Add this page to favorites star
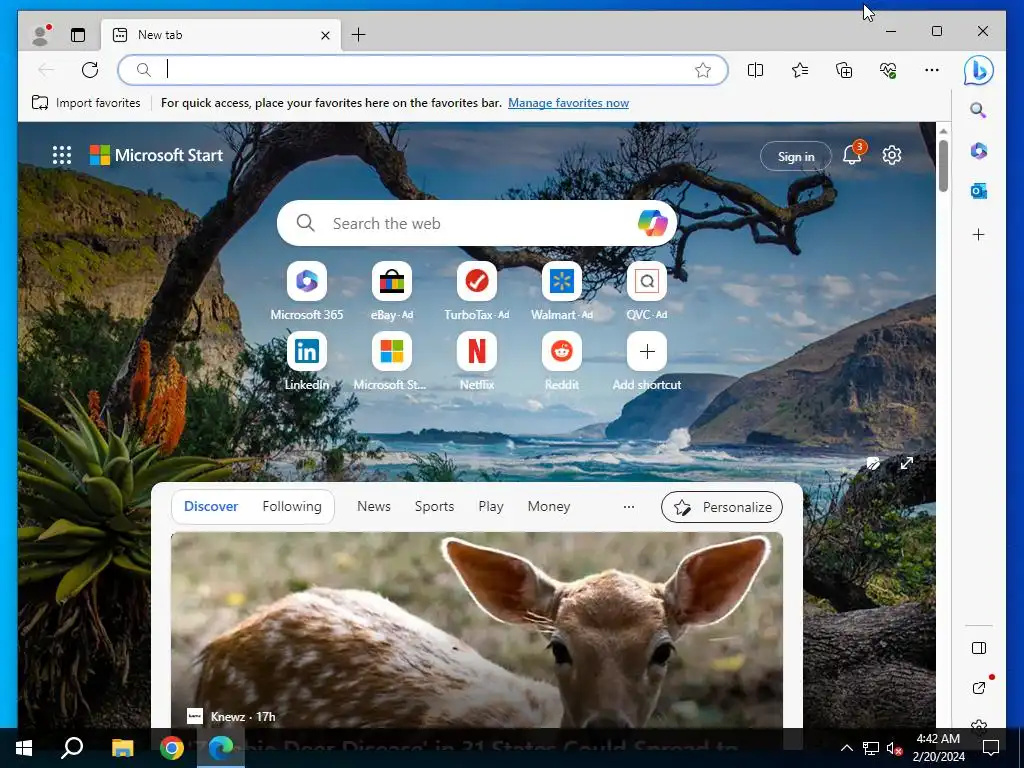This screenshot has width=1024, height=768. coord(703,70)
